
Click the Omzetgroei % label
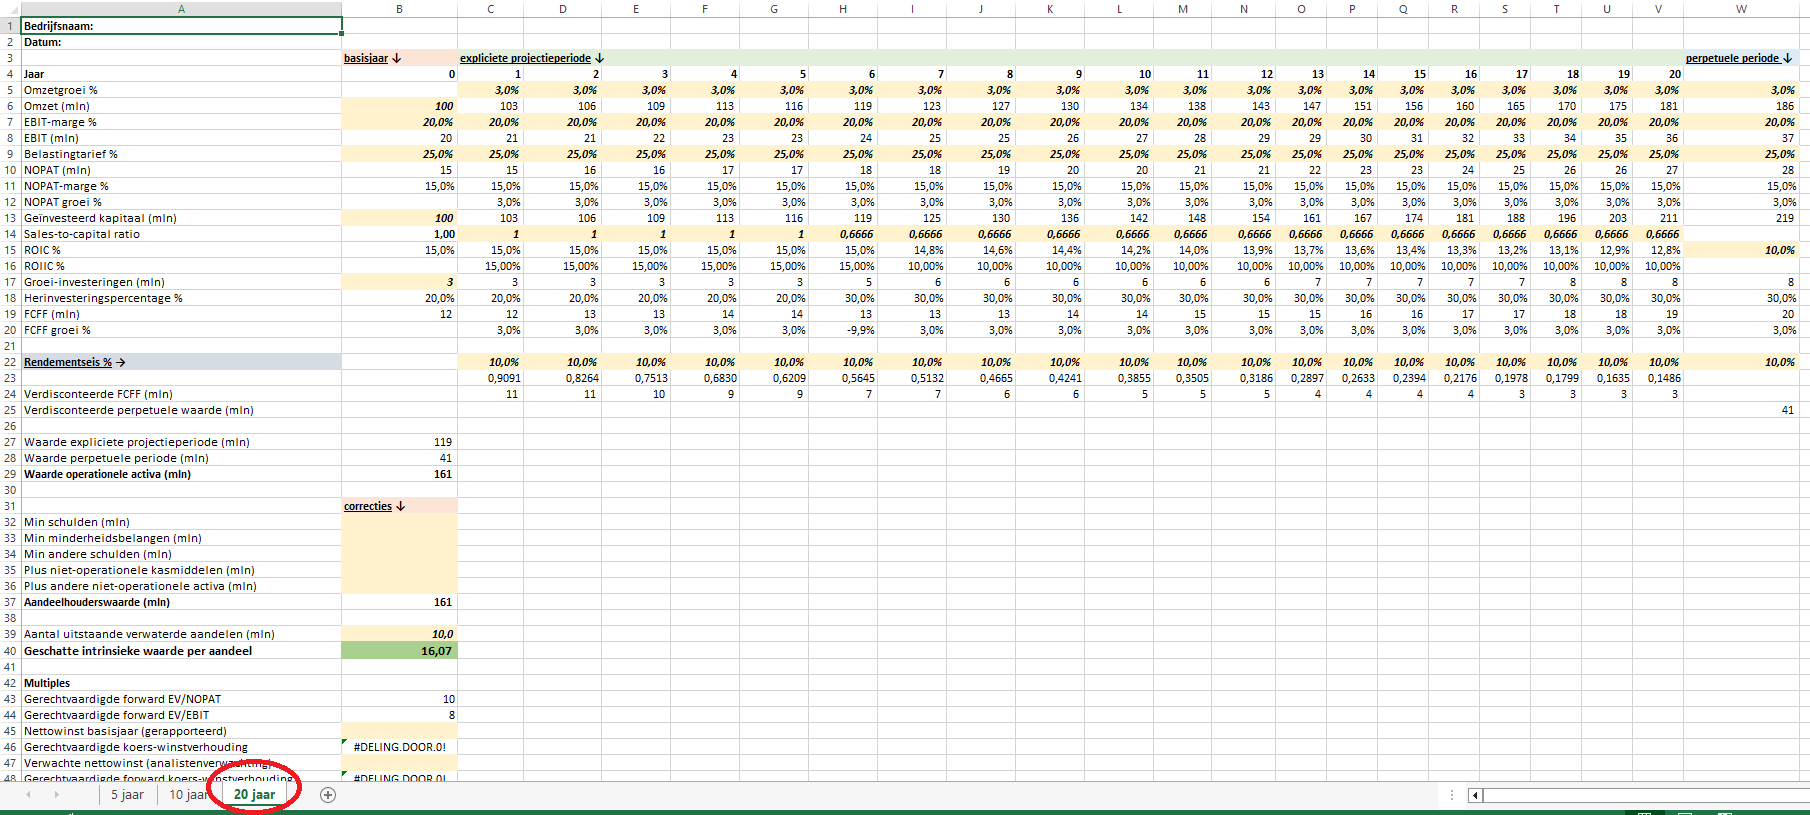click(x=61, y=90)
